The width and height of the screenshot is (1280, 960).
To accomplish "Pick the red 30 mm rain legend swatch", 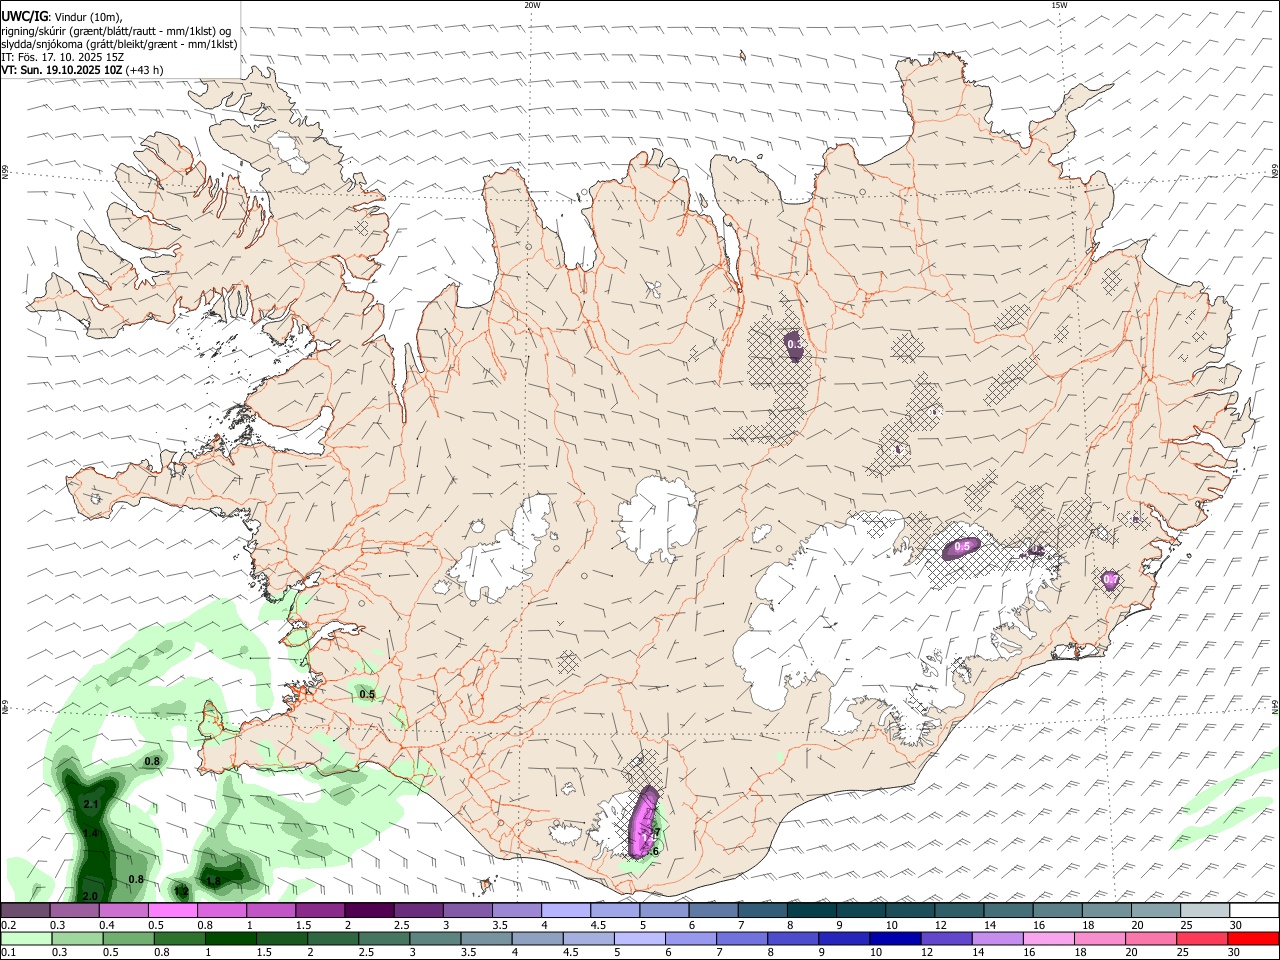I will pyautogui.click(x=1253, y=938).
